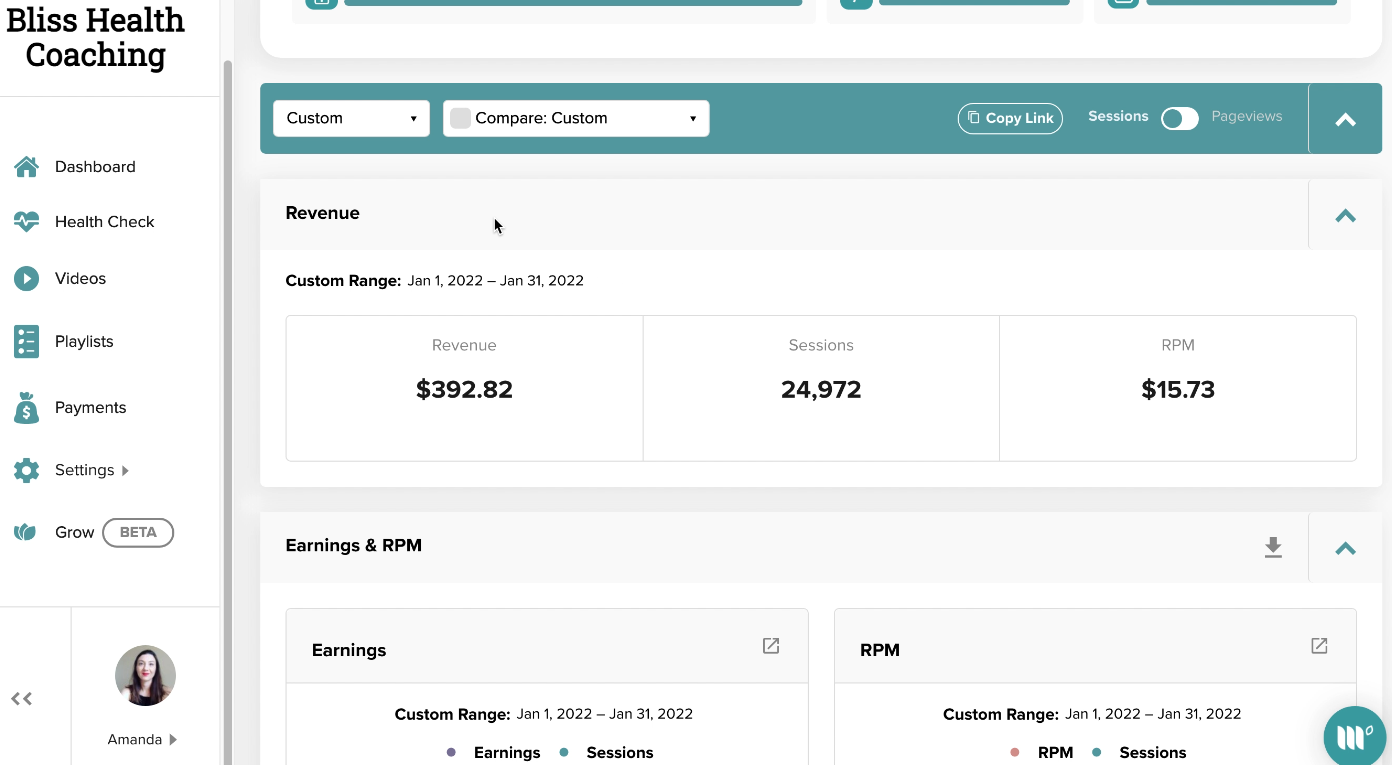Click the Payments money bag icon

pos(26,407)
